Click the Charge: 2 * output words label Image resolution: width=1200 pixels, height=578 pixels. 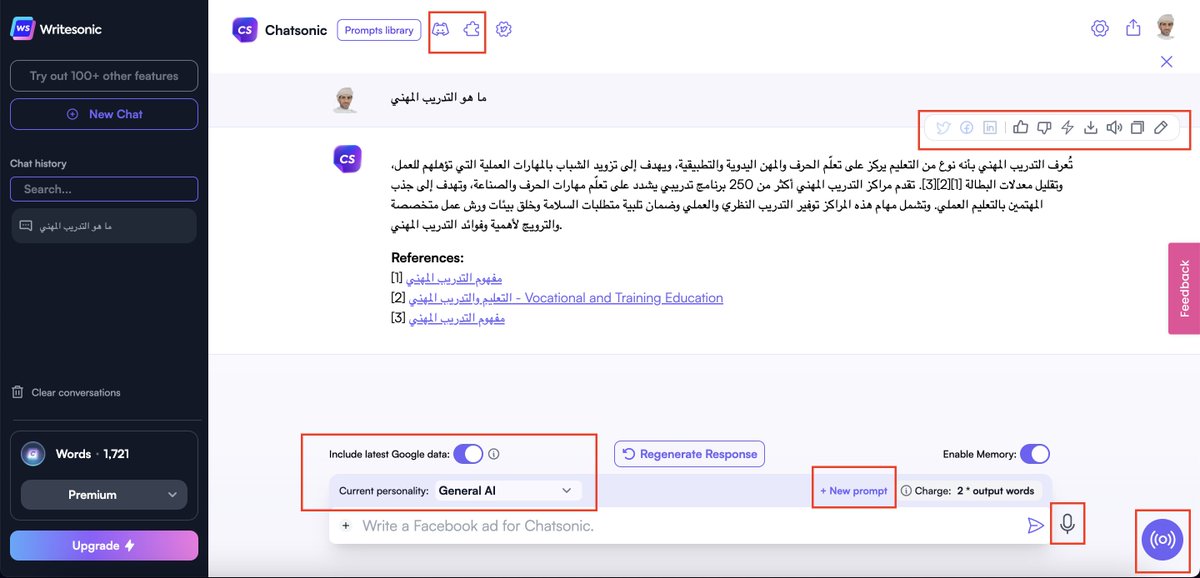click(x=975, y=491)
